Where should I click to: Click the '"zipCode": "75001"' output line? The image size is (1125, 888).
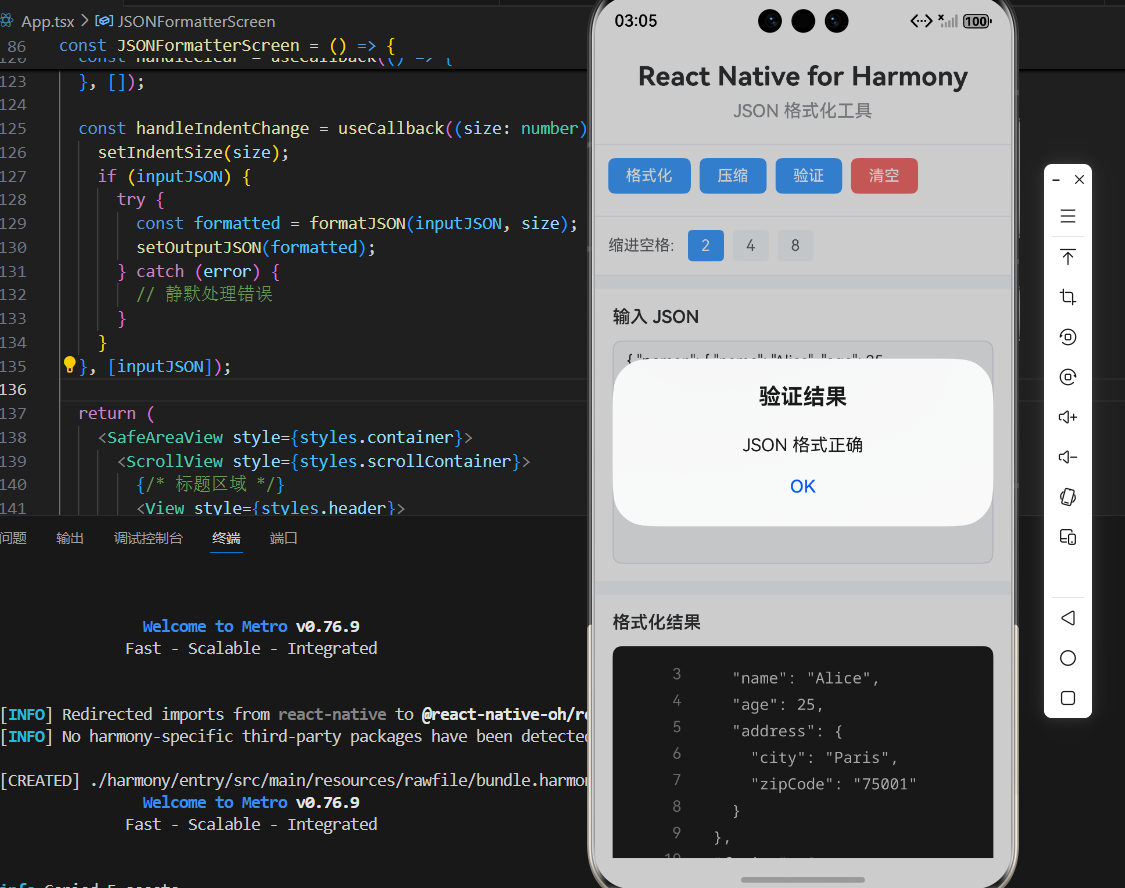[x=833, y=784]
